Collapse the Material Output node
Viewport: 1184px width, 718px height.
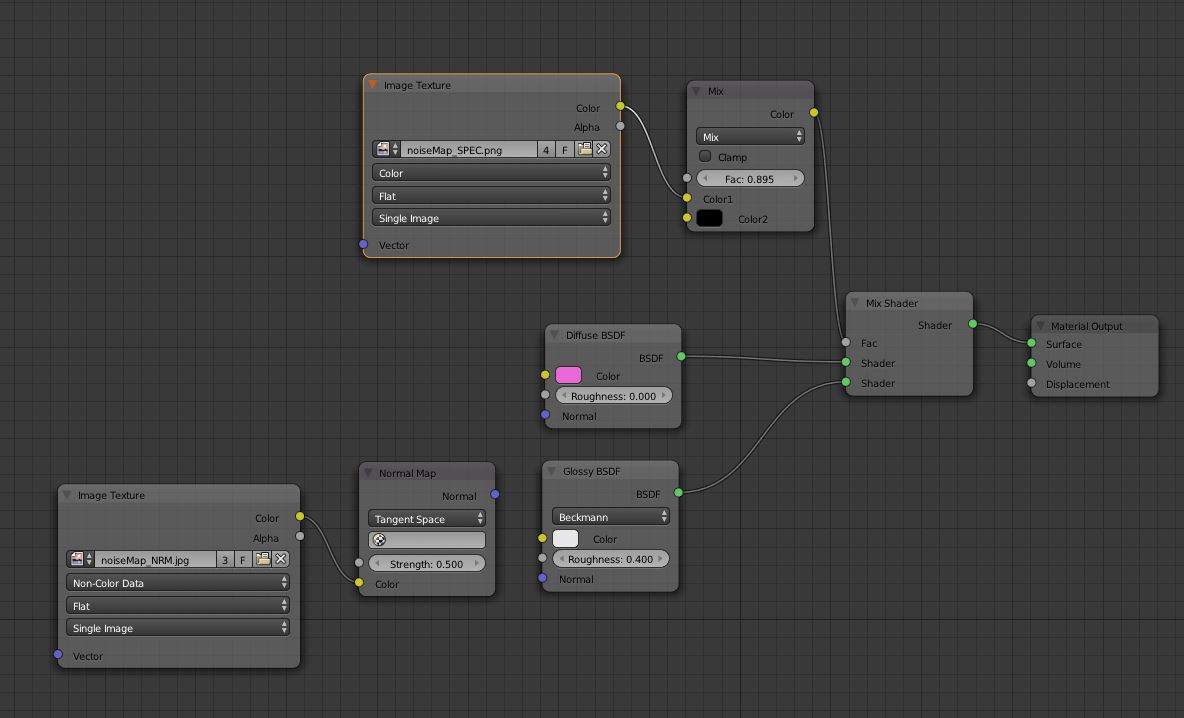pyautogui.click(x=1040, y=325)
